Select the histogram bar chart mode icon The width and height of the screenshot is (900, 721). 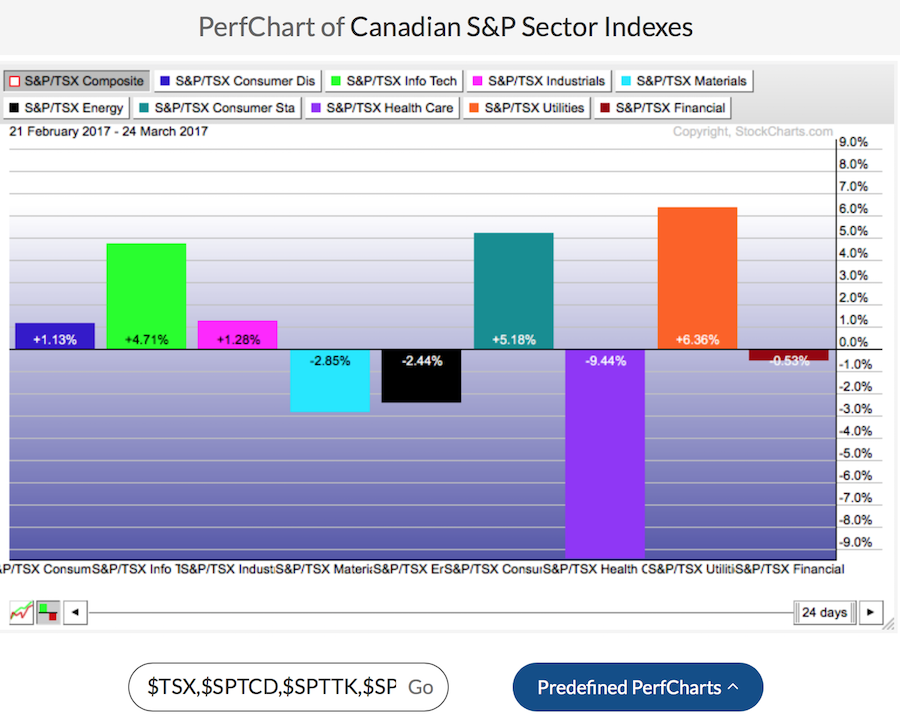47,612
